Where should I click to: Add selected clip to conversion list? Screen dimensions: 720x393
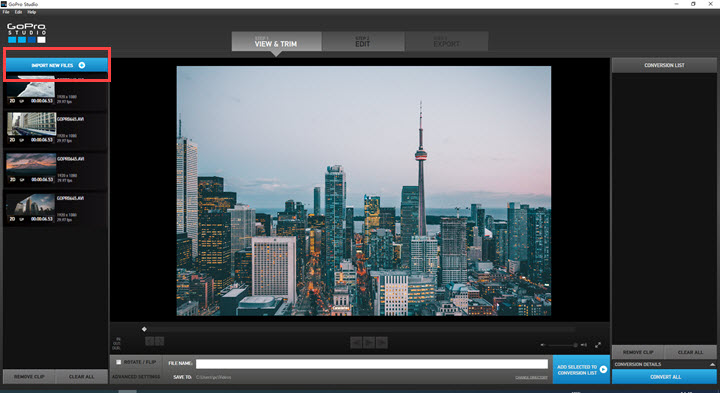coord(581,370)
